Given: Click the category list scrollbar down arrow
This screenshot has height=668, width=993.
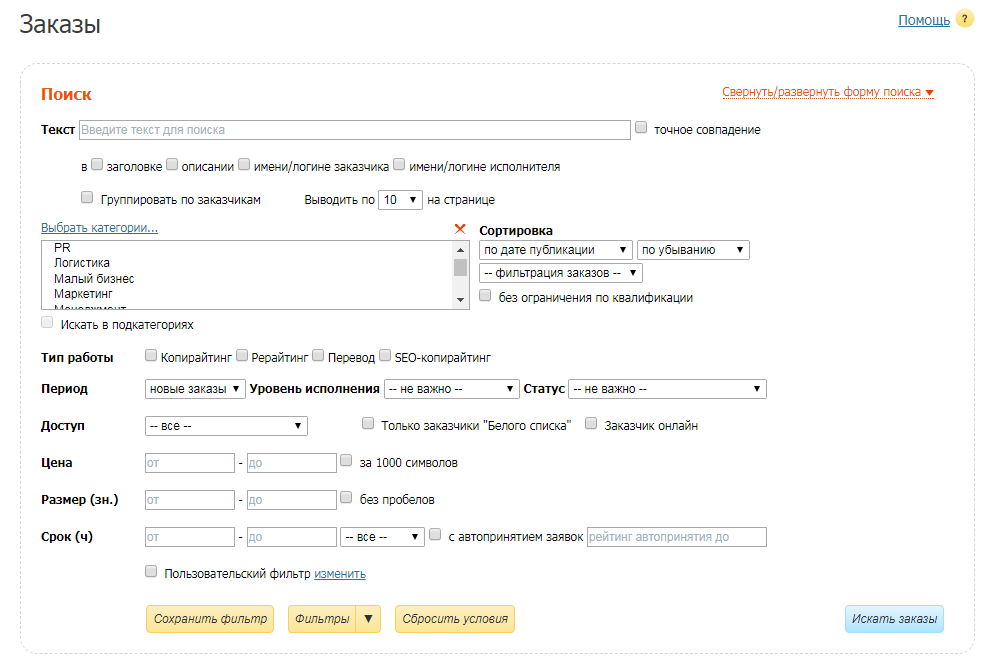Looking at the screenshot, I should 460,300.
